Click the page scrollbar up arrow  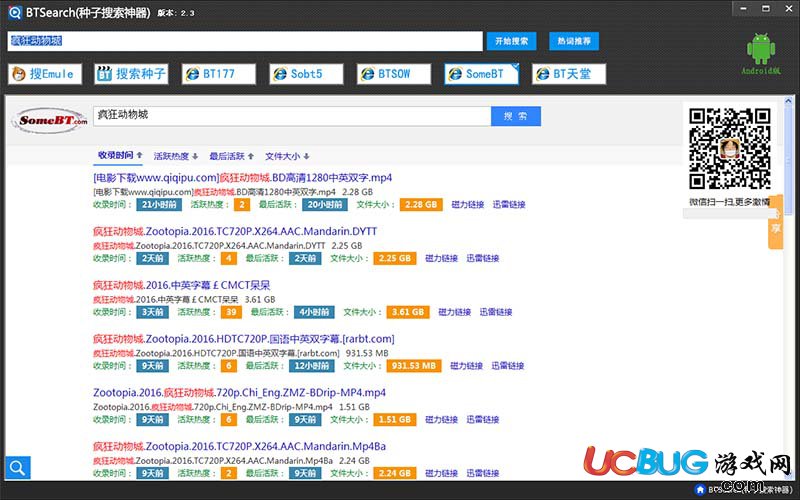[x=788, y=102]
